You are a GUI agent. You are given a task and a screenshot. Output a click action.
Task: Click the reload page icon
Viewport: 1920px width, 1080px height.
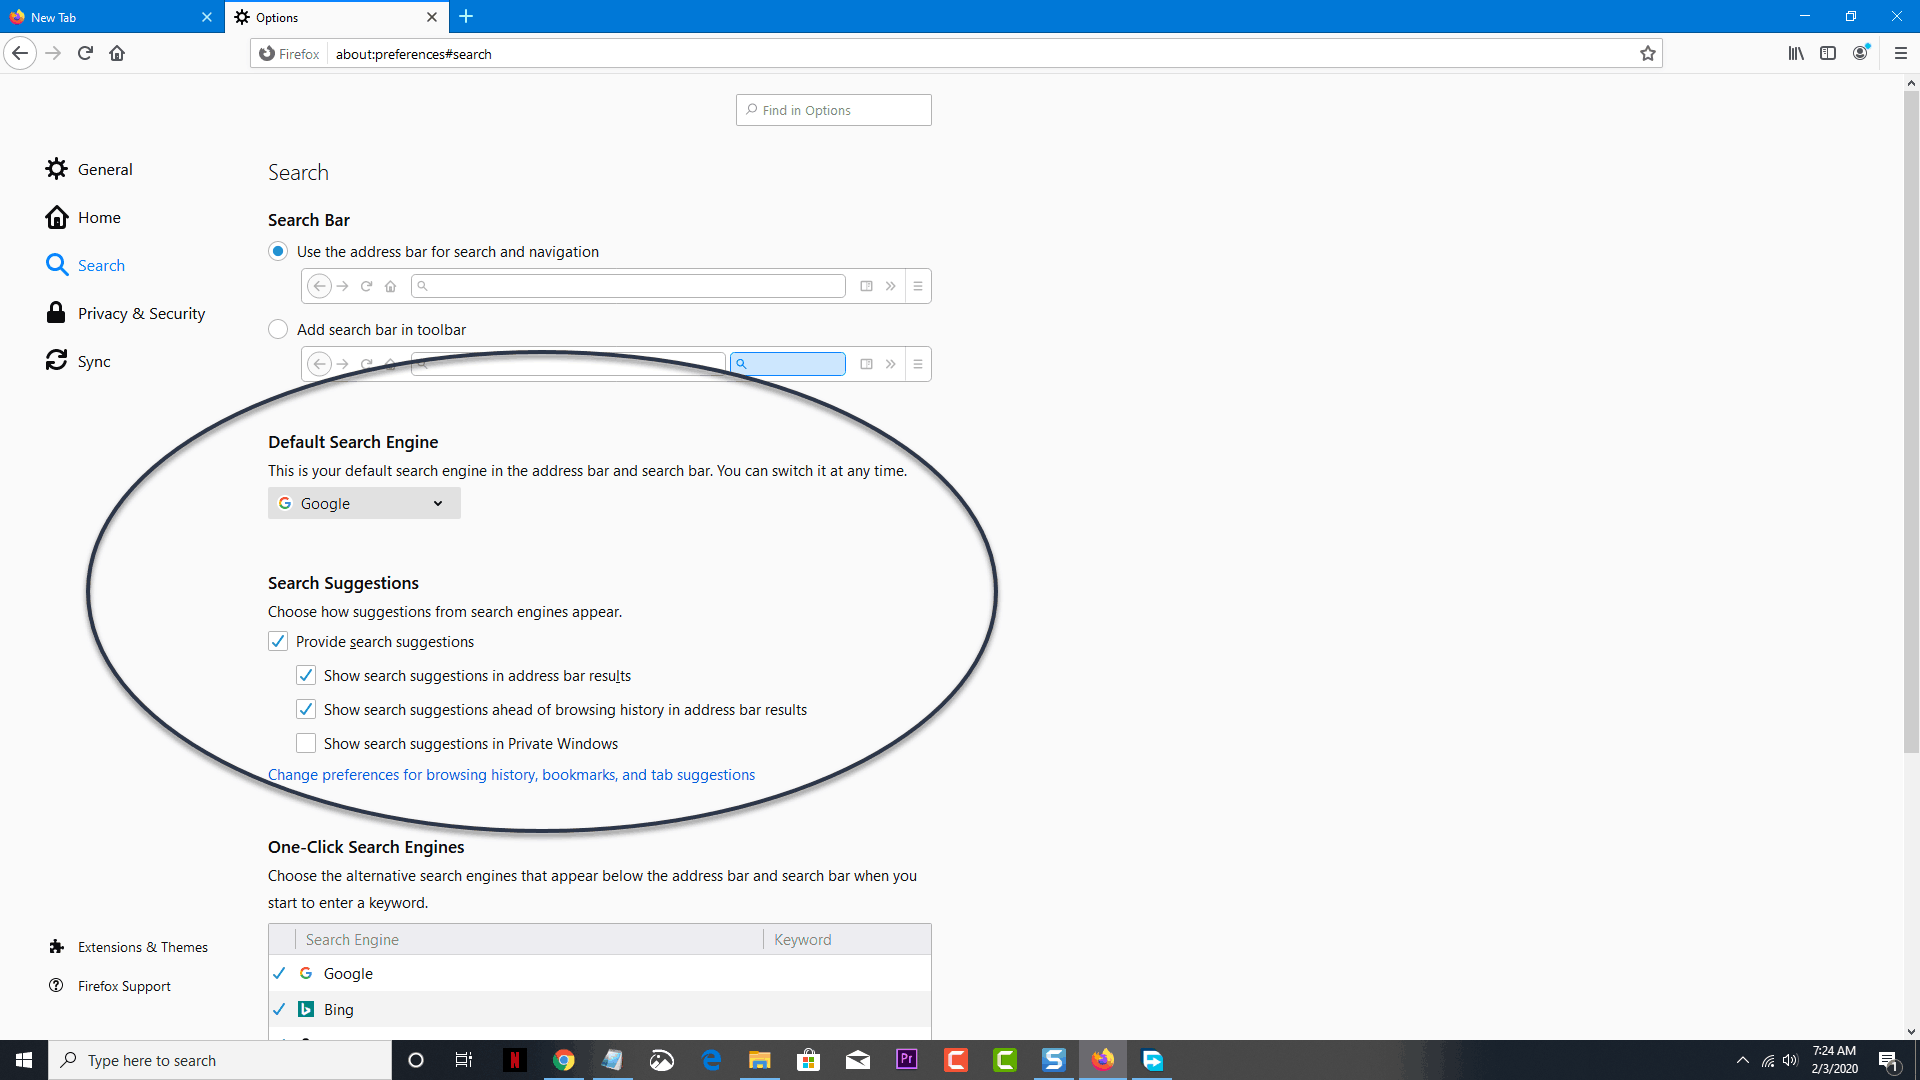click(x=86, y=53)
